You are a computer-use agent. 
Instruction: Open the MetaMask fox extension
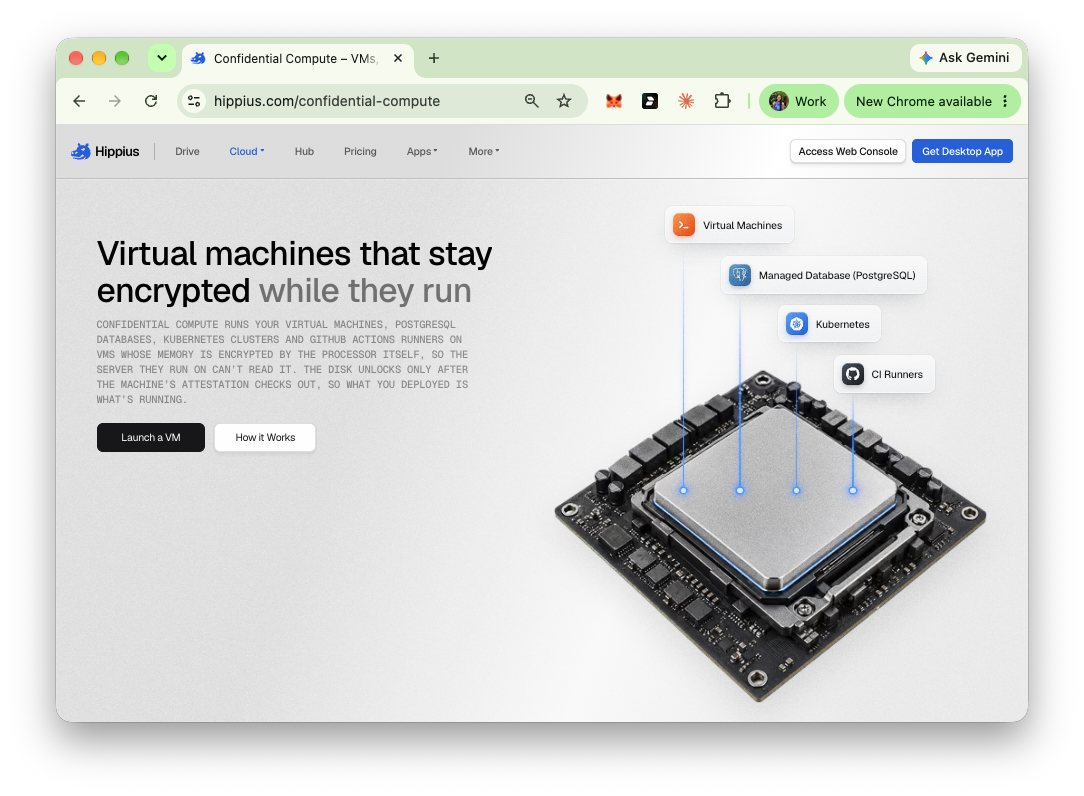tap(614, 101)
